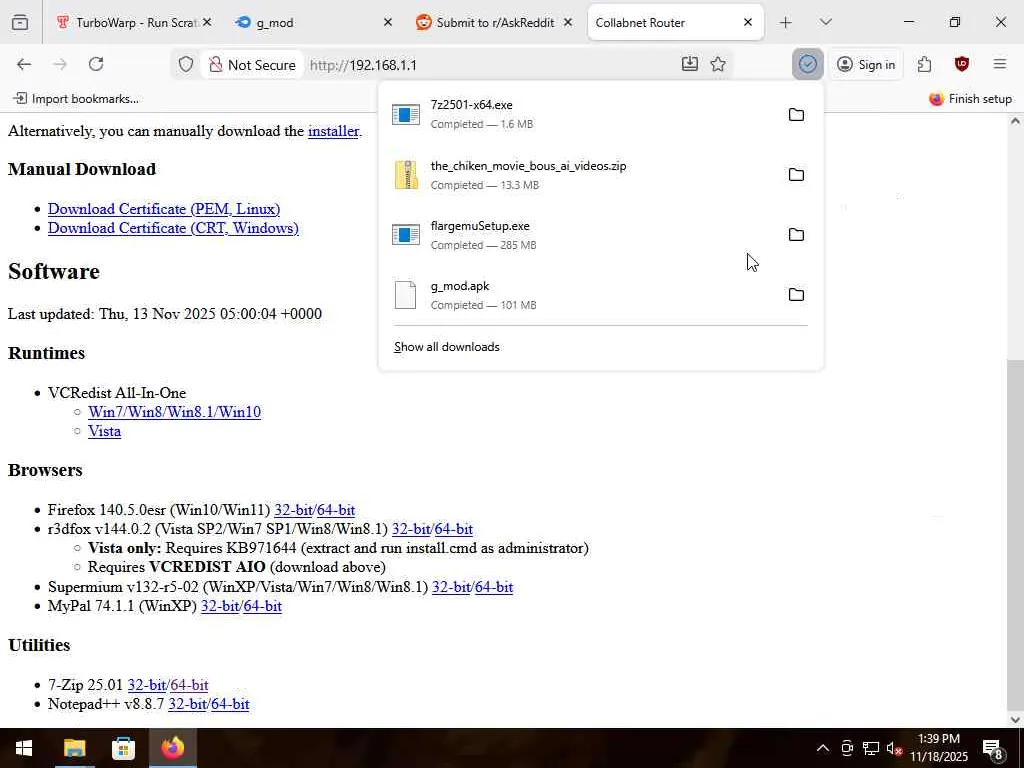Show containing folder for flargemuSetup.exe

[x=796, y=235]
